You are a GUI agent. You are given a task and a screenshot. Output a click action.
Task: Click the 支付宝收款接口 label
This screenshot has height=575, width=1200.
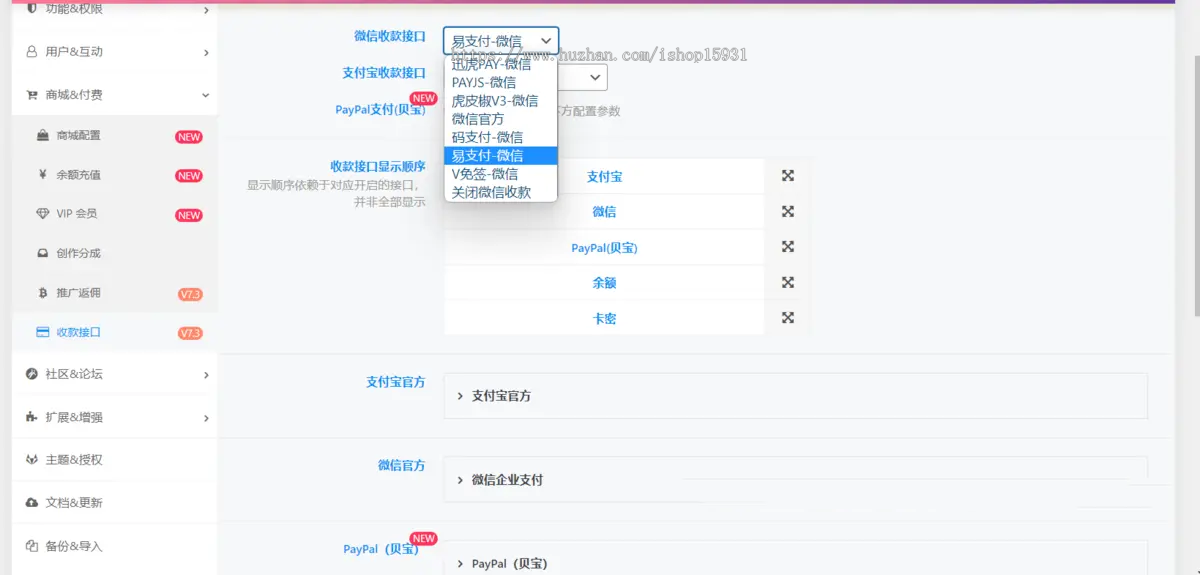[384, 73]
